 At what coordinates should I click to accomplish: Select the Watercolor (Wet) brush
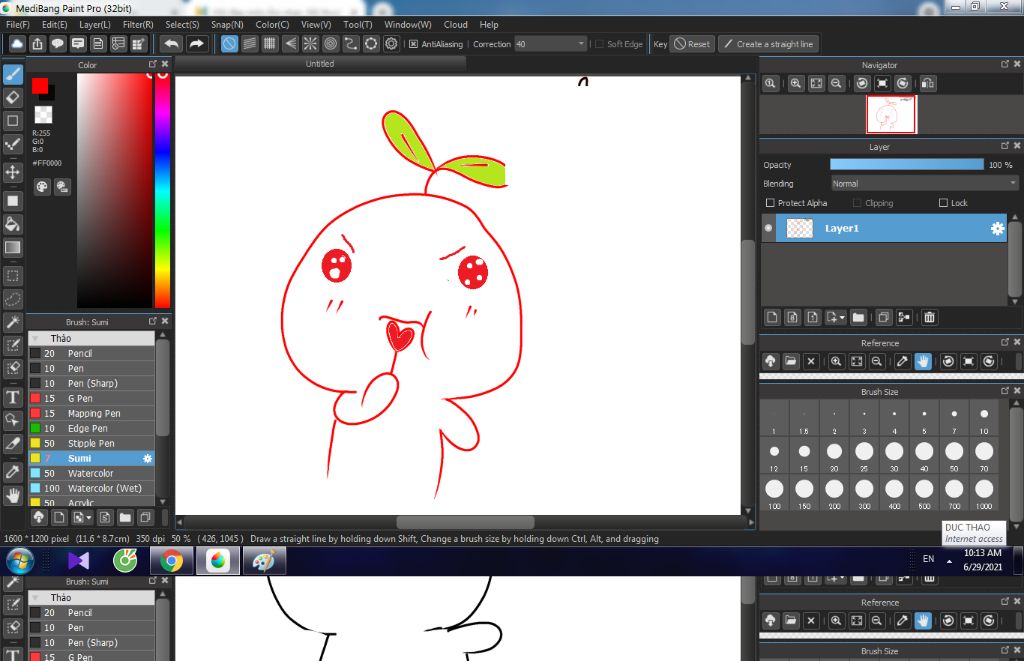[91, 489]
